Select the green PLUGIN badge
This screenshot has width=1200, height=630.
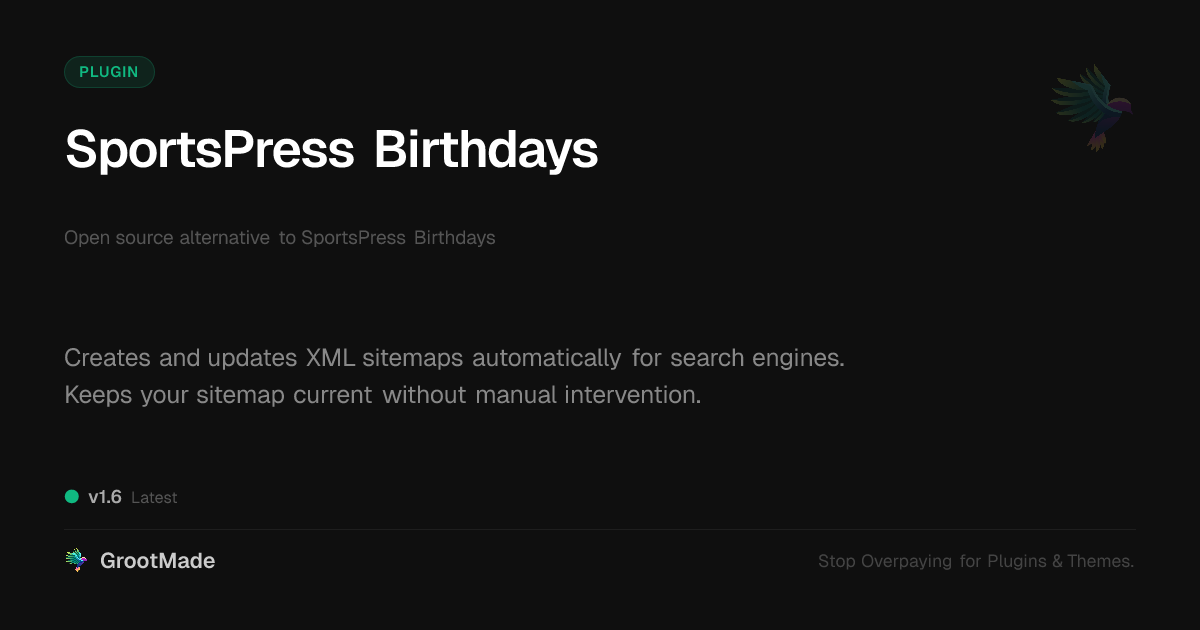pos(109,72)
